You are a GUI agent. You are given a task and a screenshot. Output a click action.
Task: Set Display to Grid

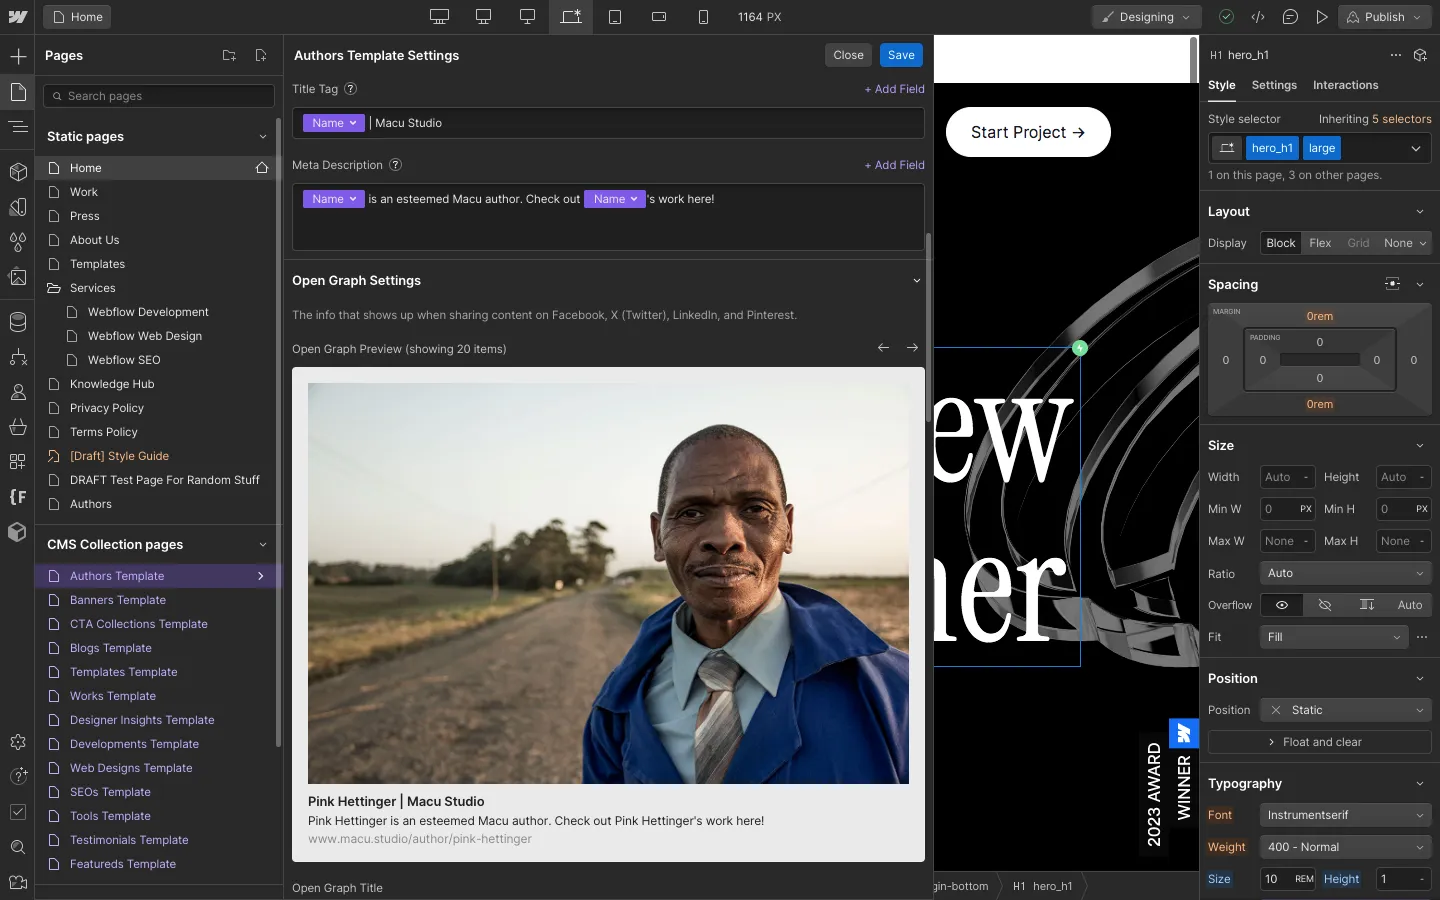click(1357, 243)
